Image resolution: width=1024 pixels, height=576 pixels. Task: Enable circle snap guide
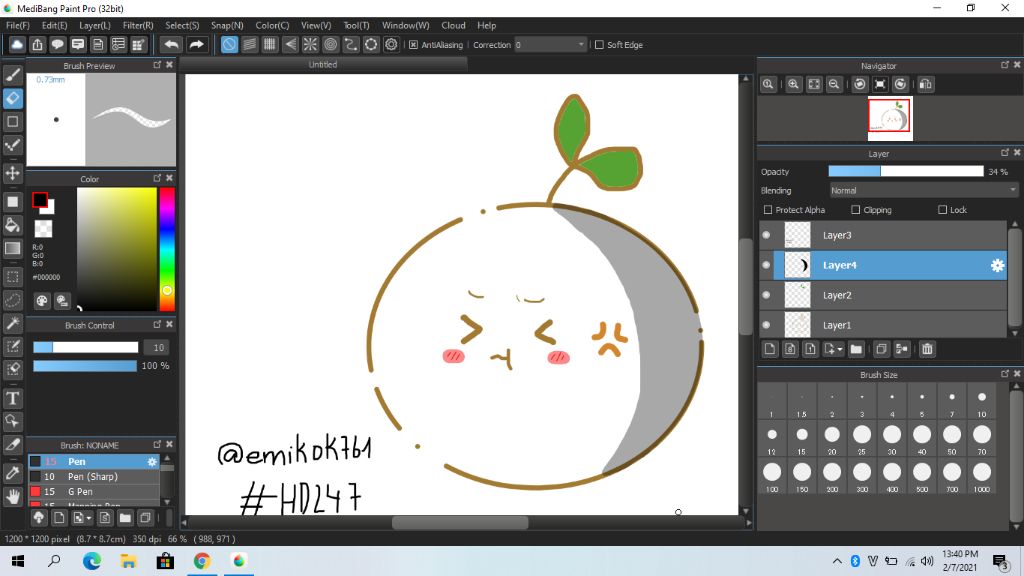330,44
